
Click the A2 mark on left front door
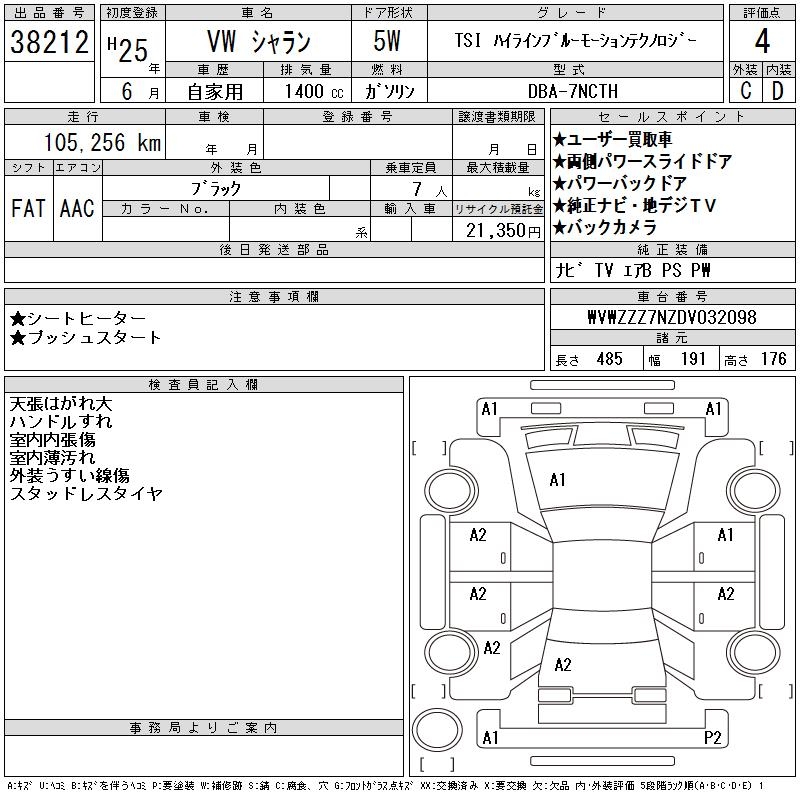pyautogui.click(x=478, y=535)
